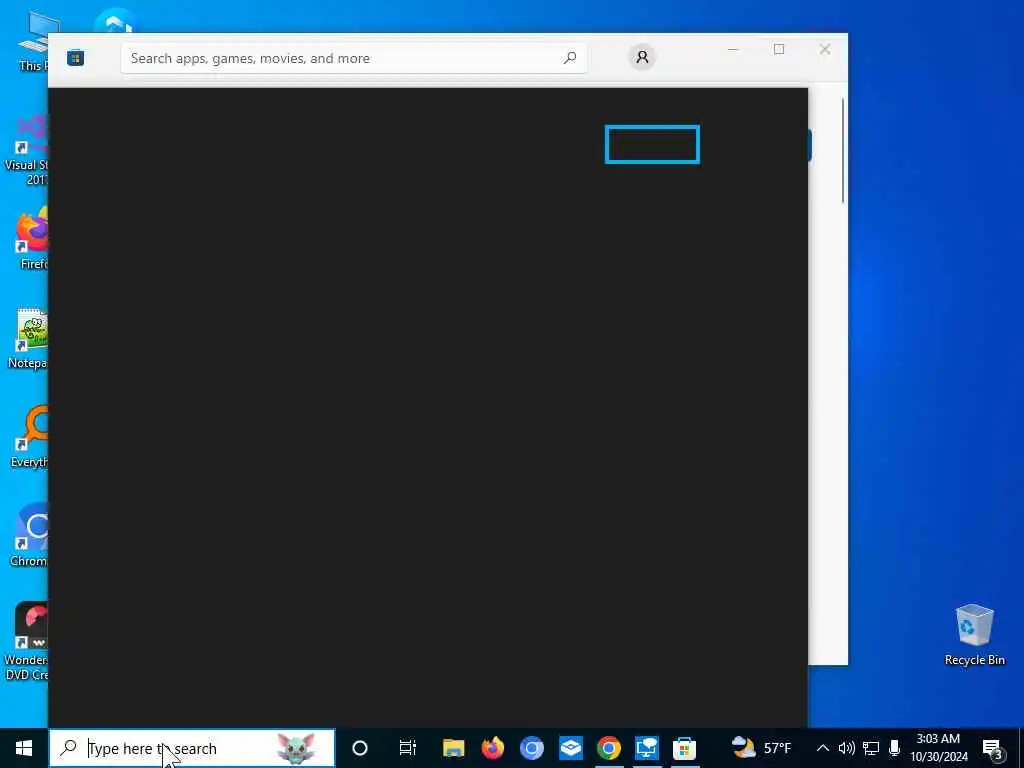The width and height of the screenshot is (1024, 768).
Task: Select the Visual Studio 2017 desktop shortcut
Action: 26,150
